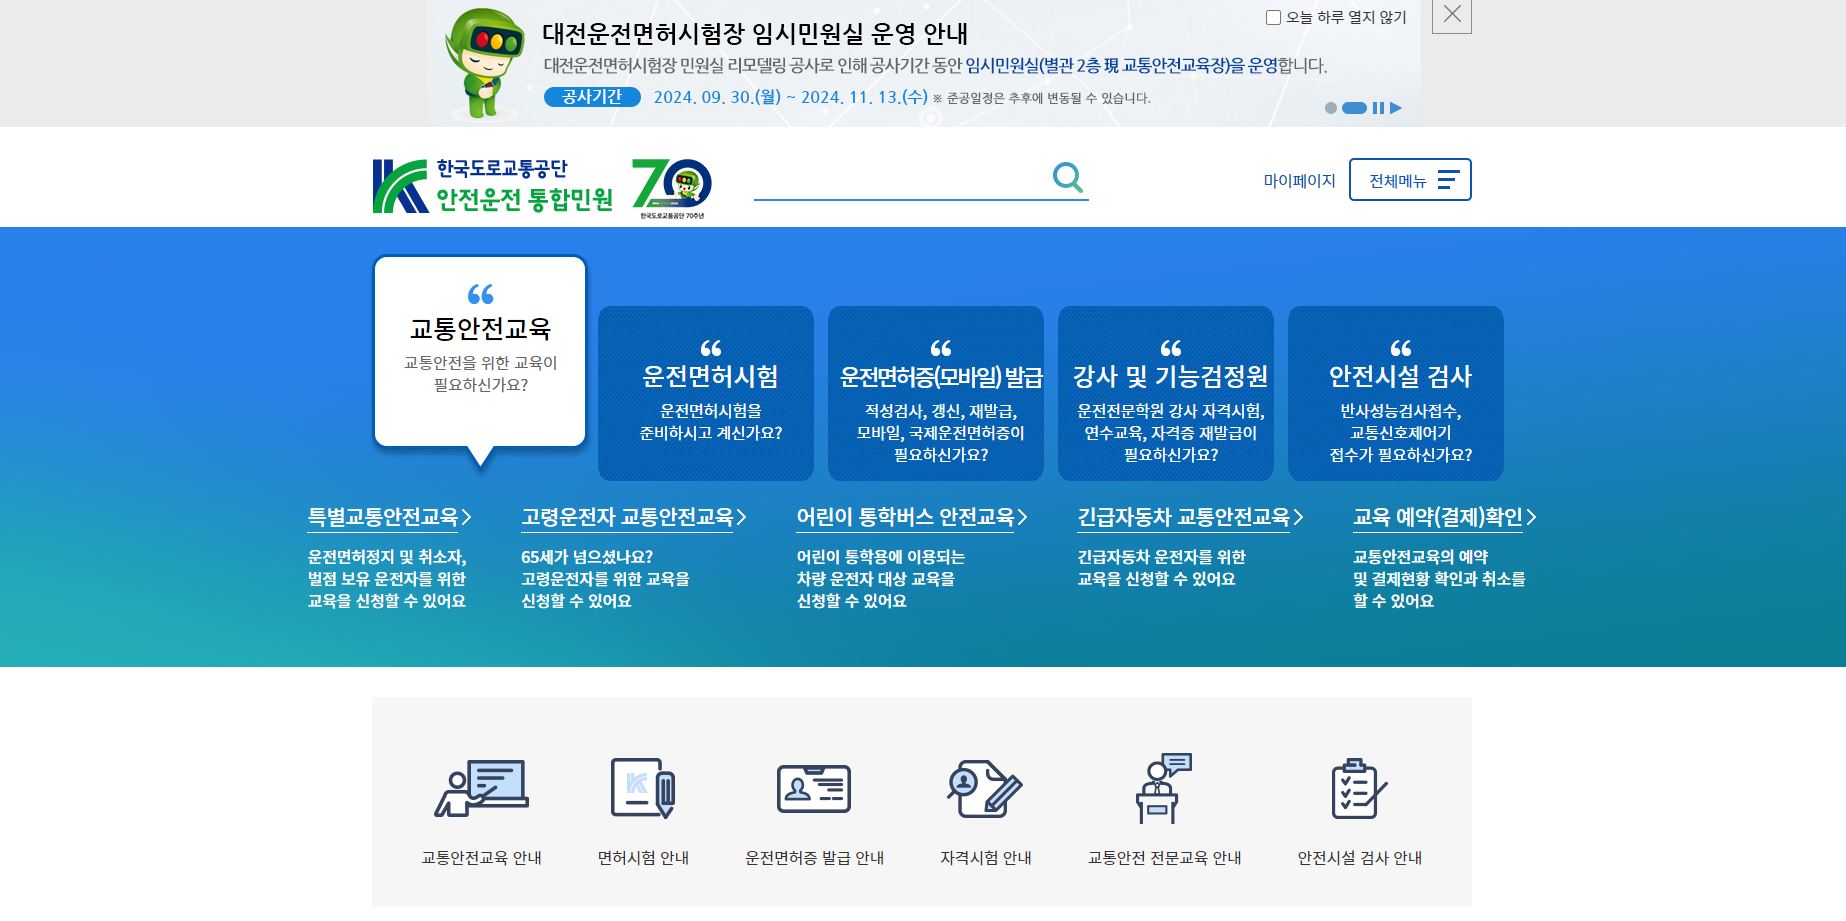The image size is (1846, 921).
Task: Click the search magnifier icon
Action: click(x=1067, y=178)
